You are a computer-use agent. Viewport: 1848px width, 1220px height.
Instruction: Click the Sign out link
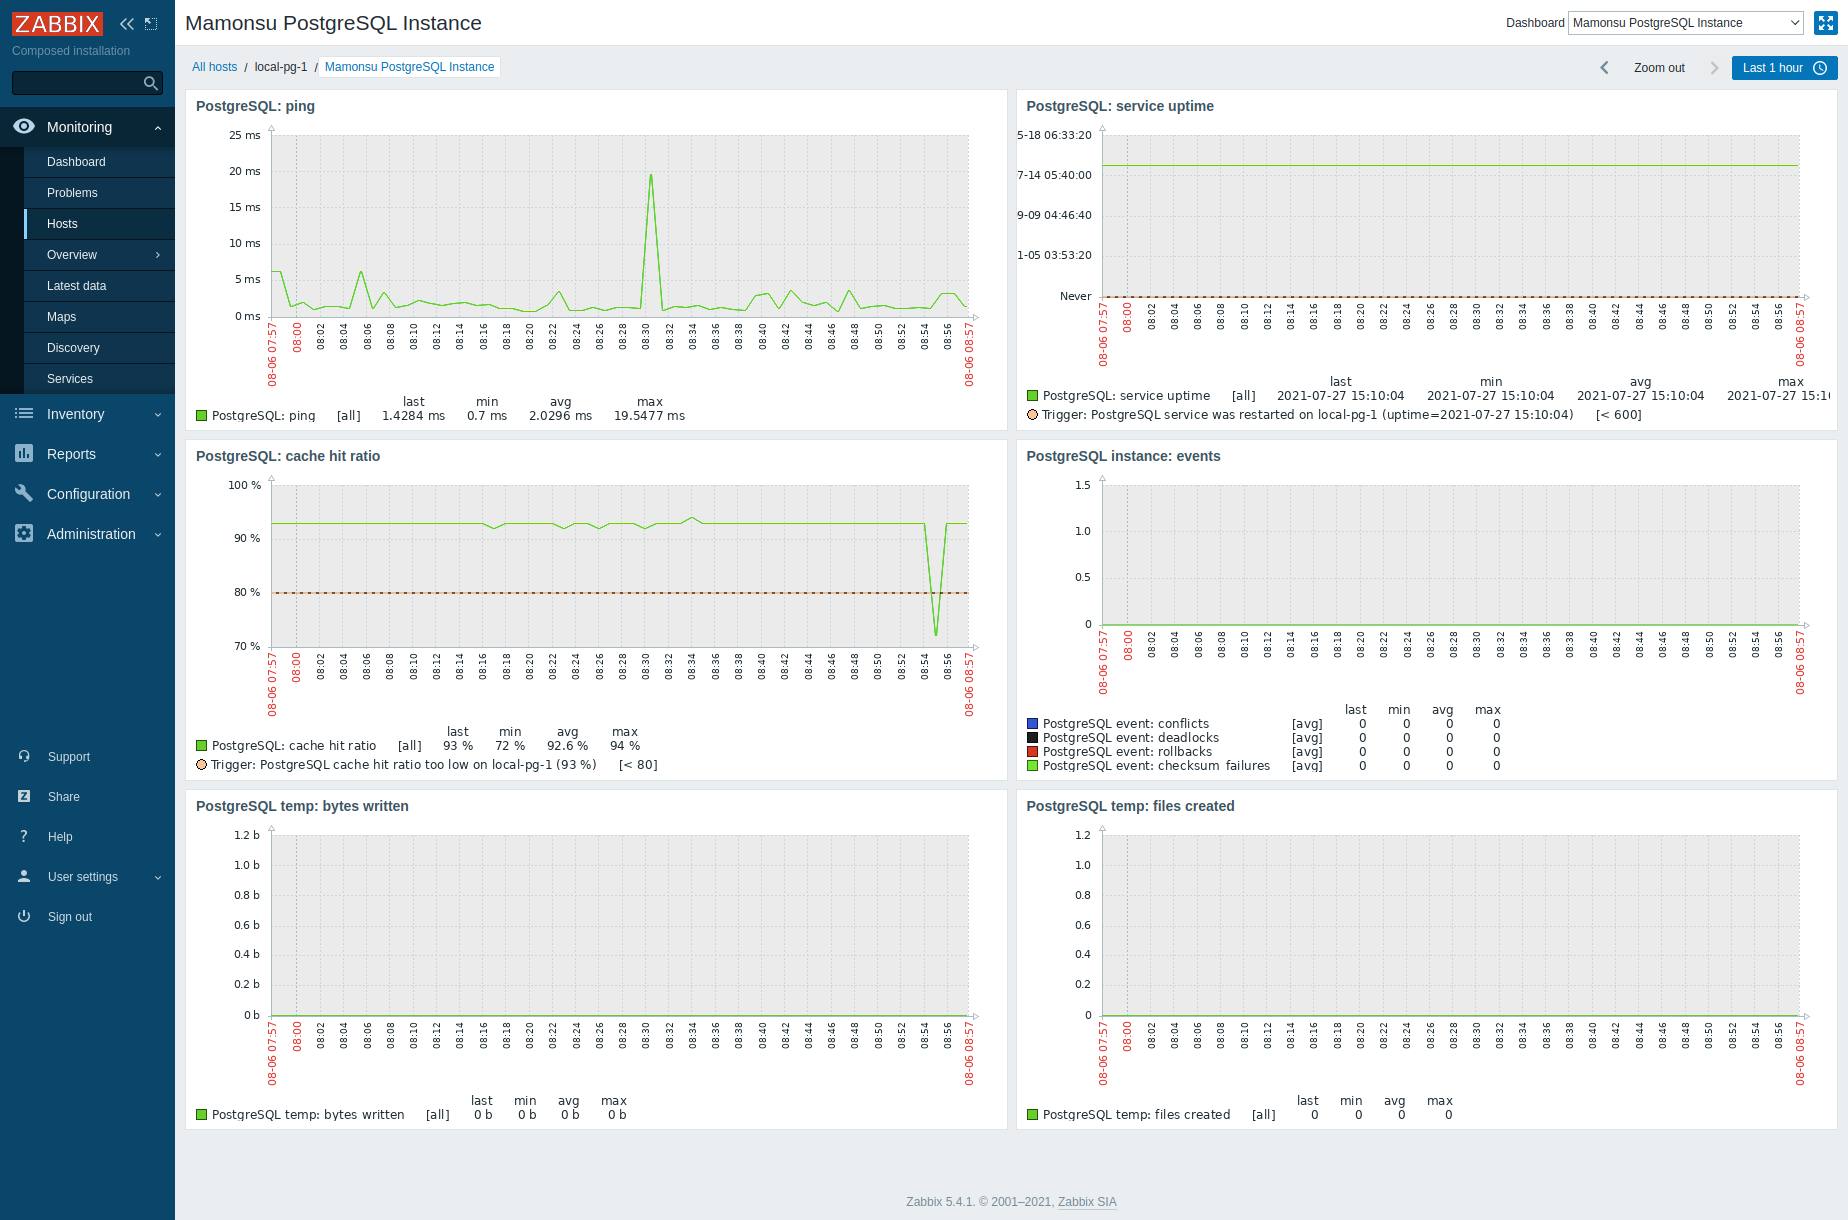point(70,917)
